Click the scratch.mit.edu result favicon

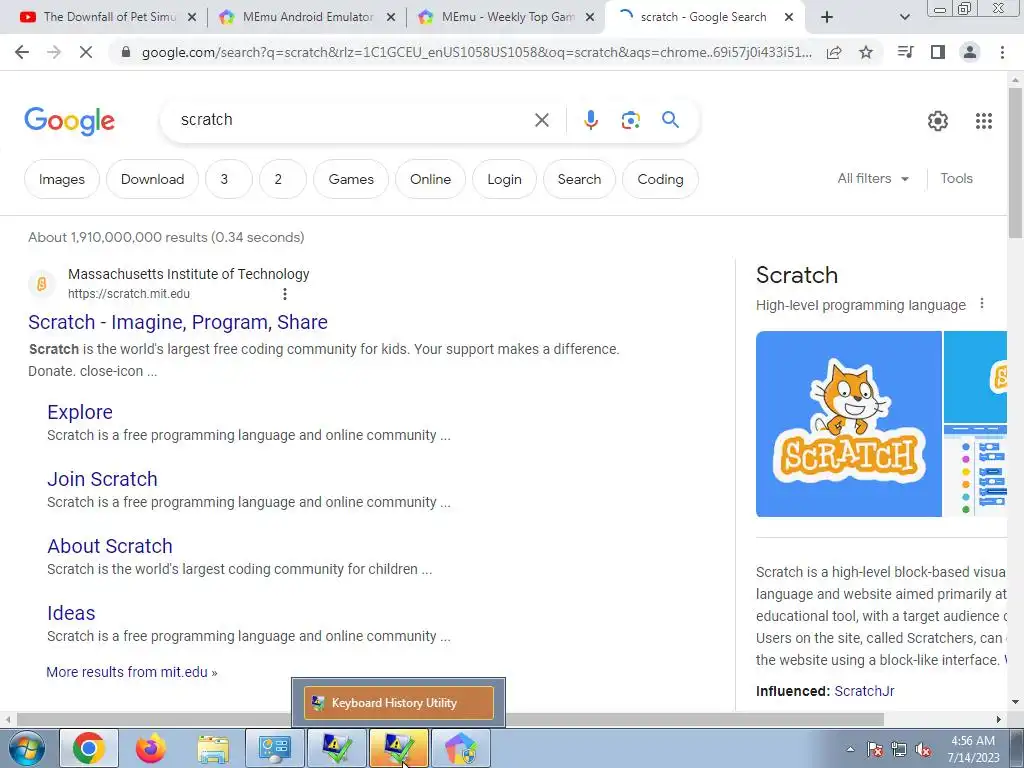pos(41,284)
